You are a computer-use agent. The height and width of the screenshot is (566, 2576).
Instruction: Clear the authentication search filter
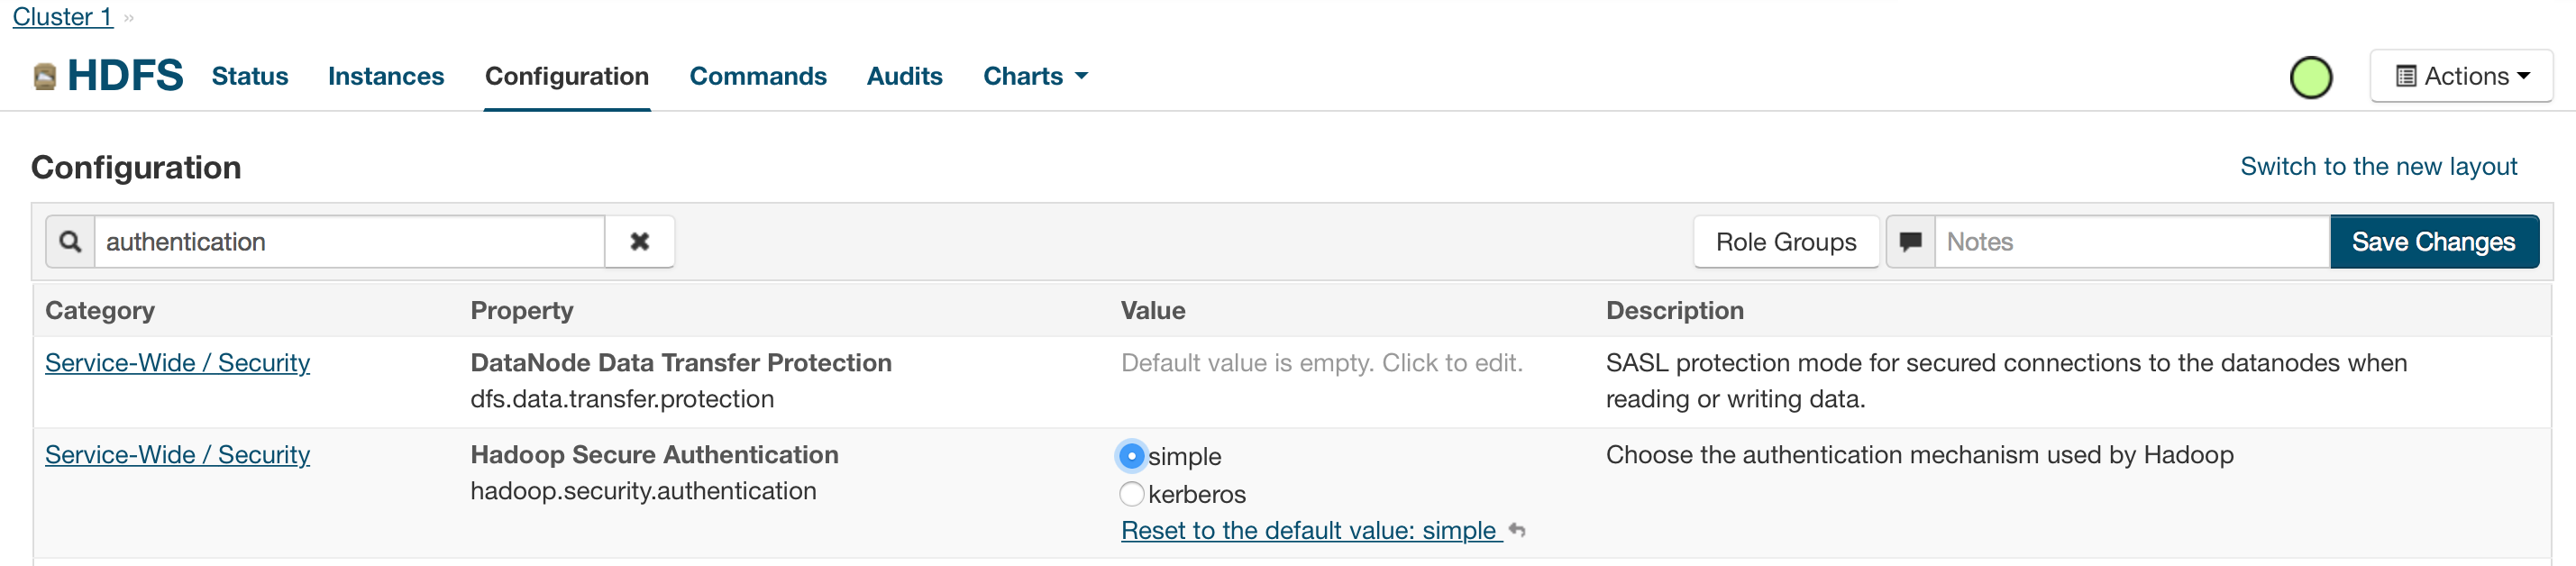point(639,242)
